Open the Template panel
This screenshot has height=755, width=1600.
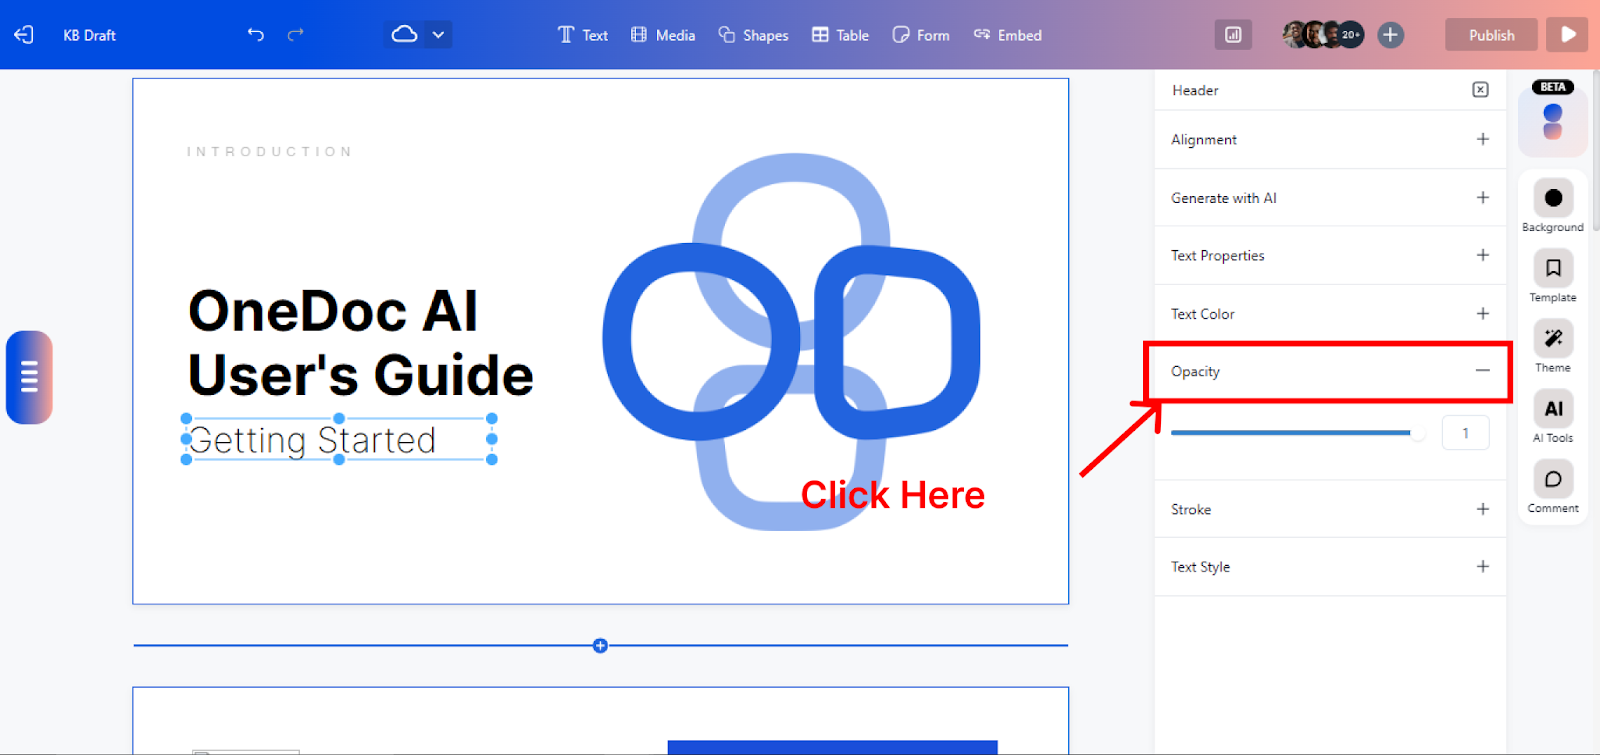pos(1553,276)
